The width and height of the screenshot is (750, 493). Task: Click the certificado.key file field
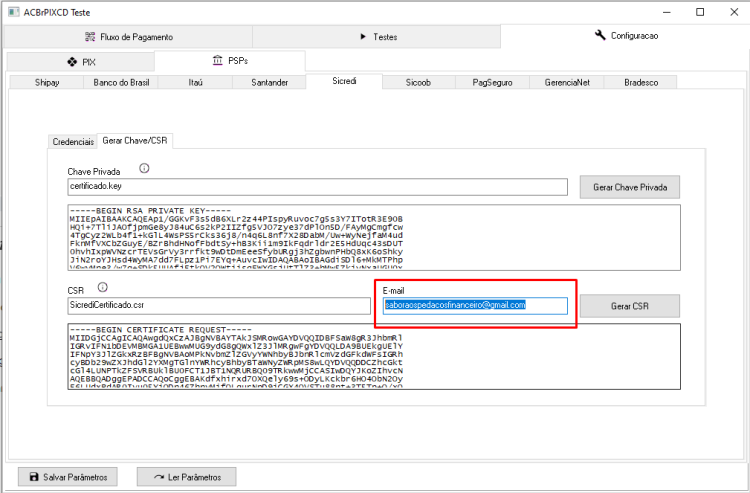(x=318, y=186)
